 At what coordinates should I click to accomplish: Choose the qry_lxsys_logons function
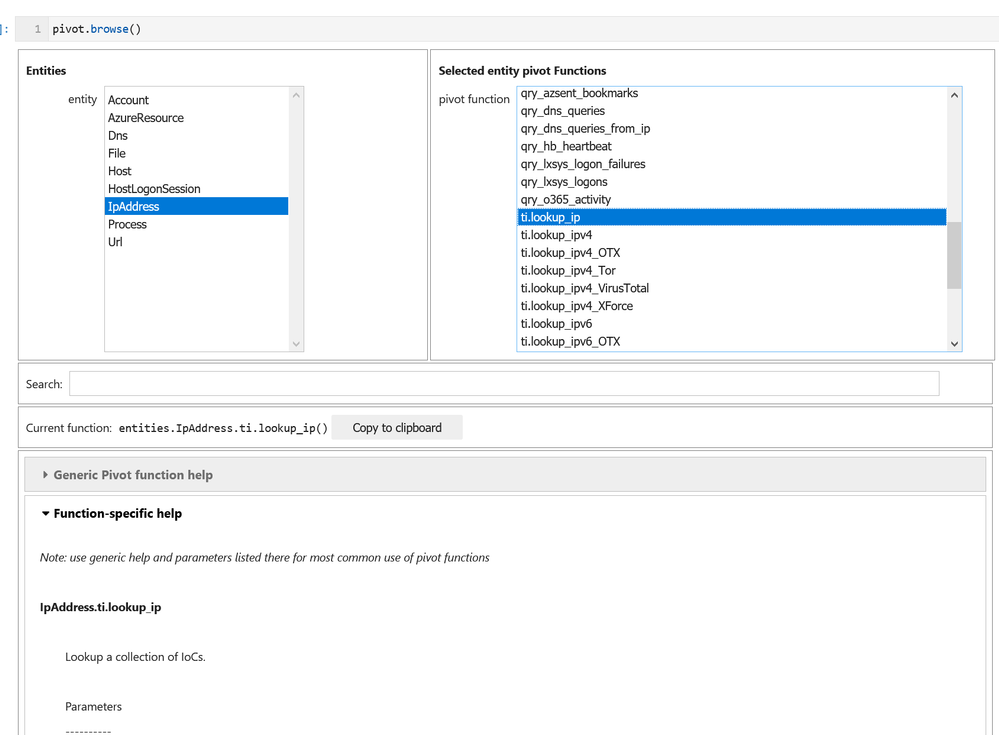731,182
